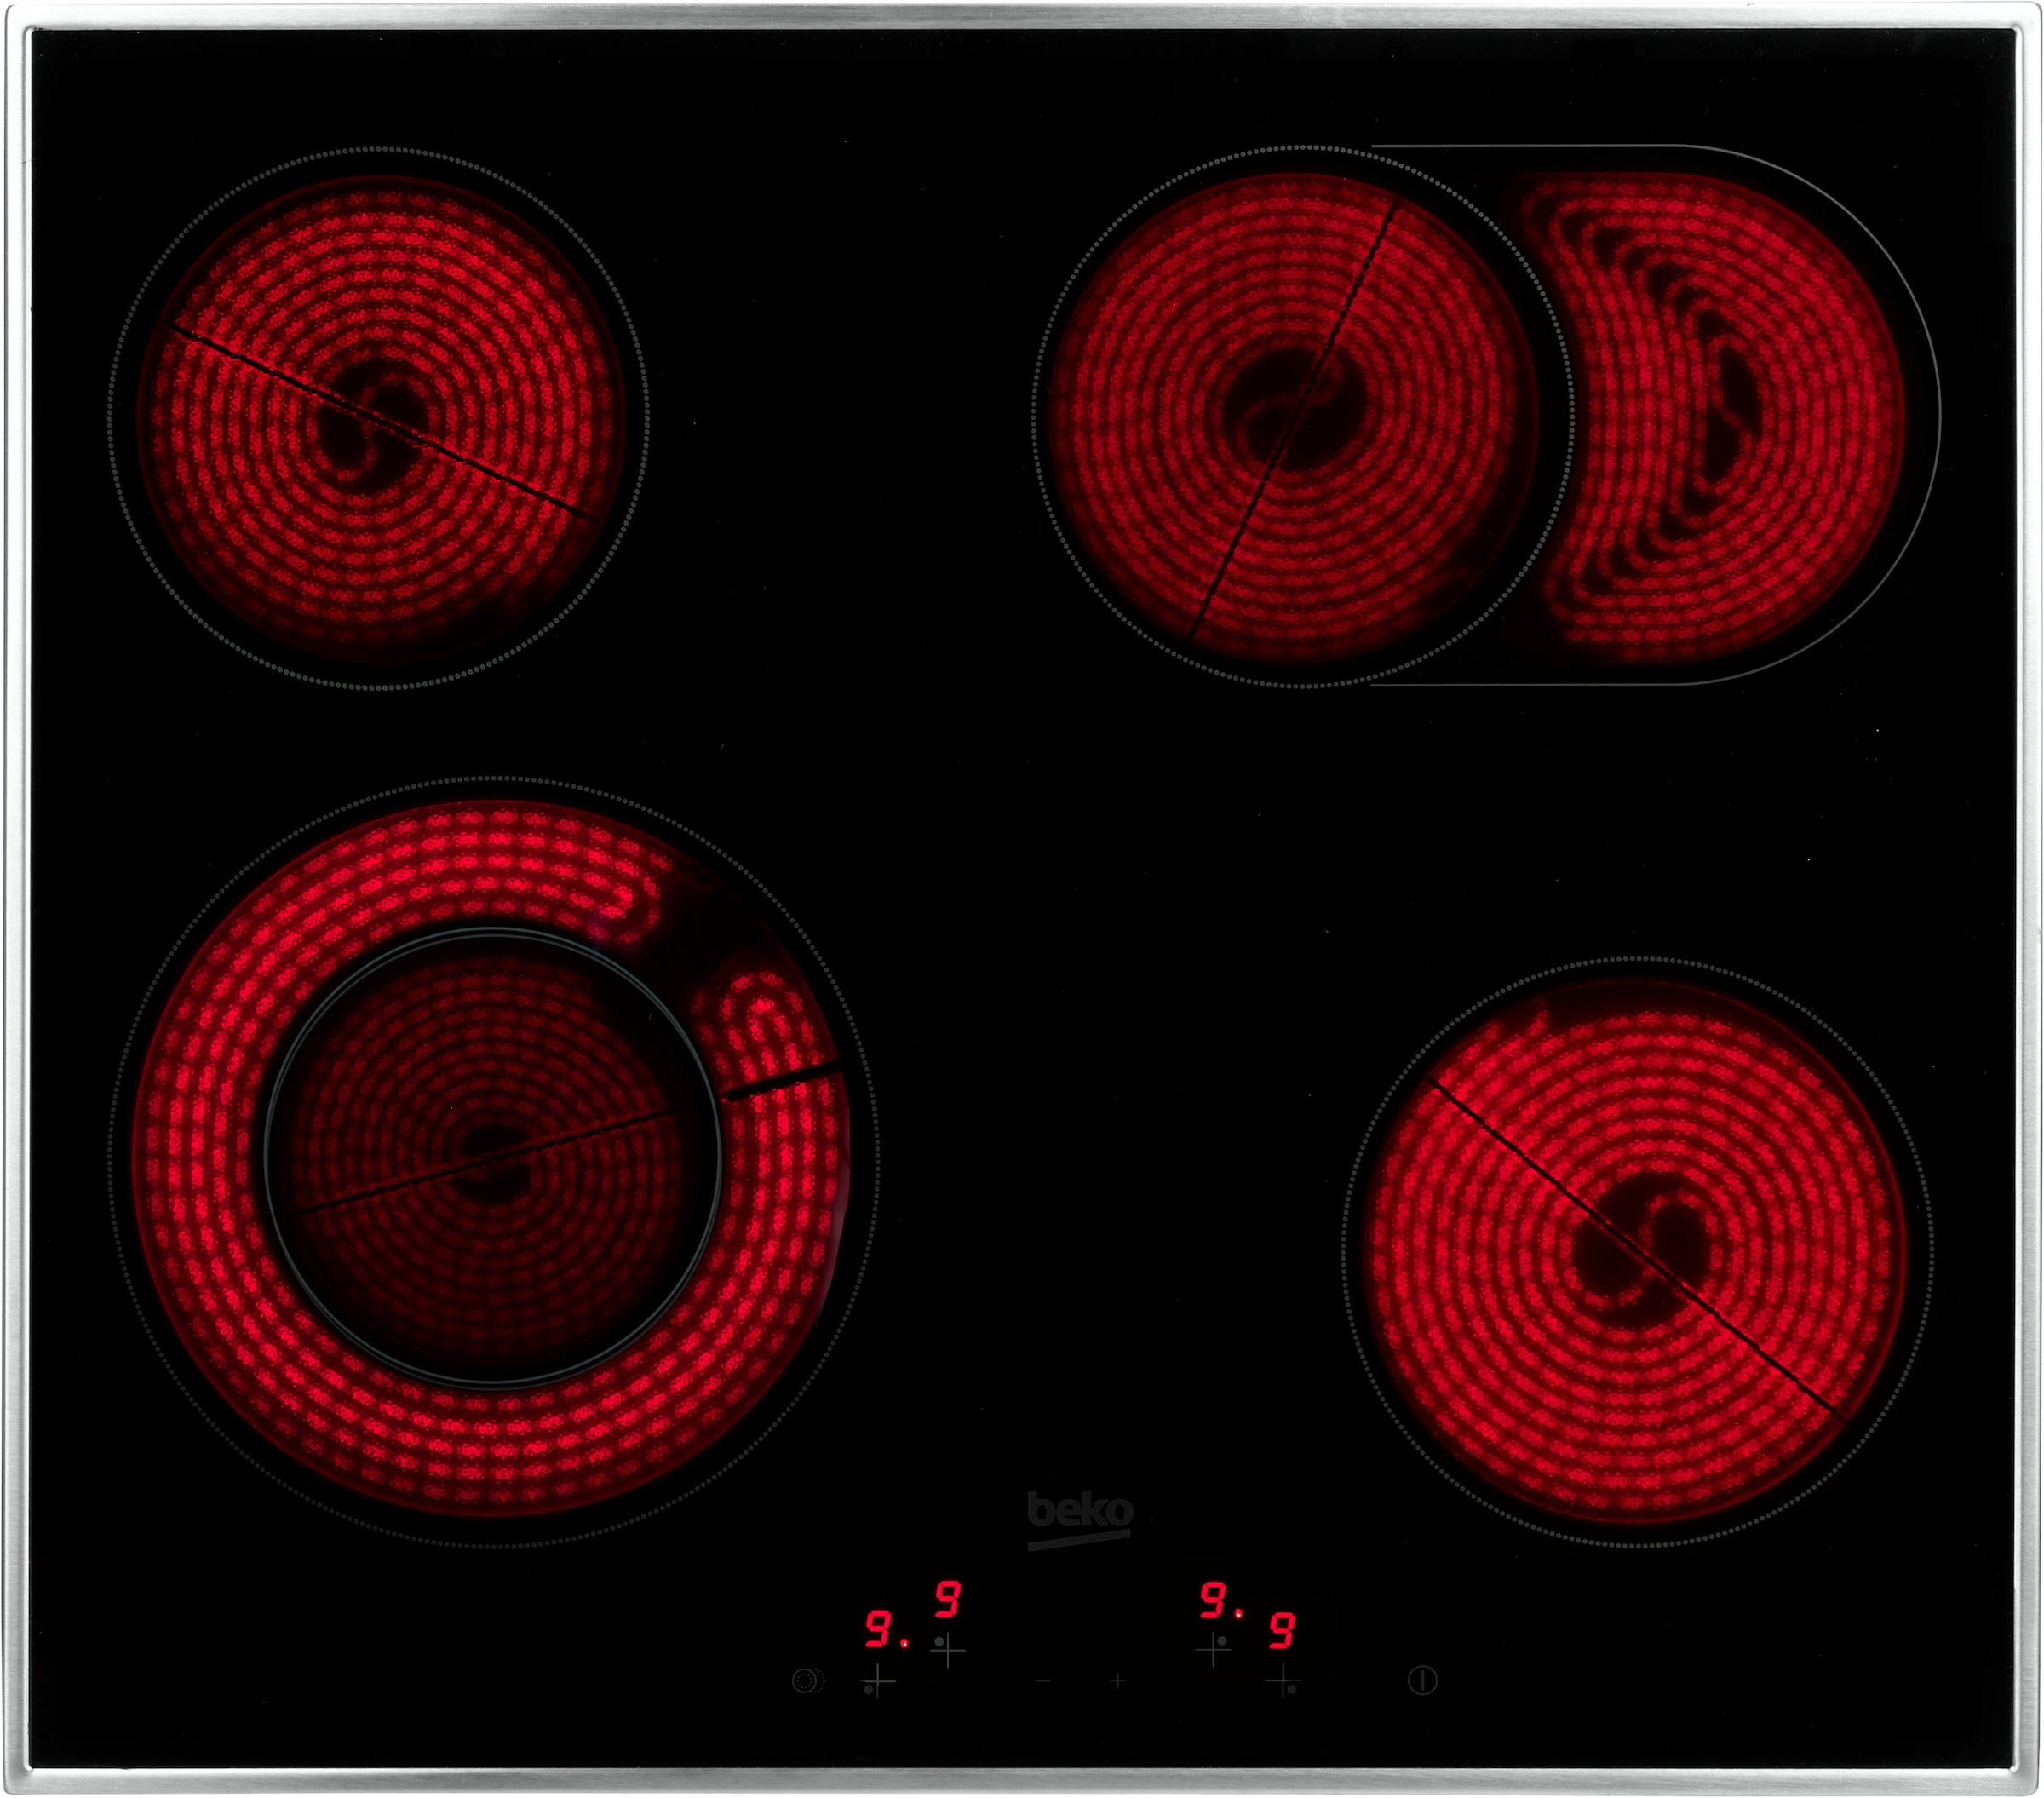Screen dimensions: 2044x1798
Task: Tap the power on/off symbol
Action: [1422, 1682]
